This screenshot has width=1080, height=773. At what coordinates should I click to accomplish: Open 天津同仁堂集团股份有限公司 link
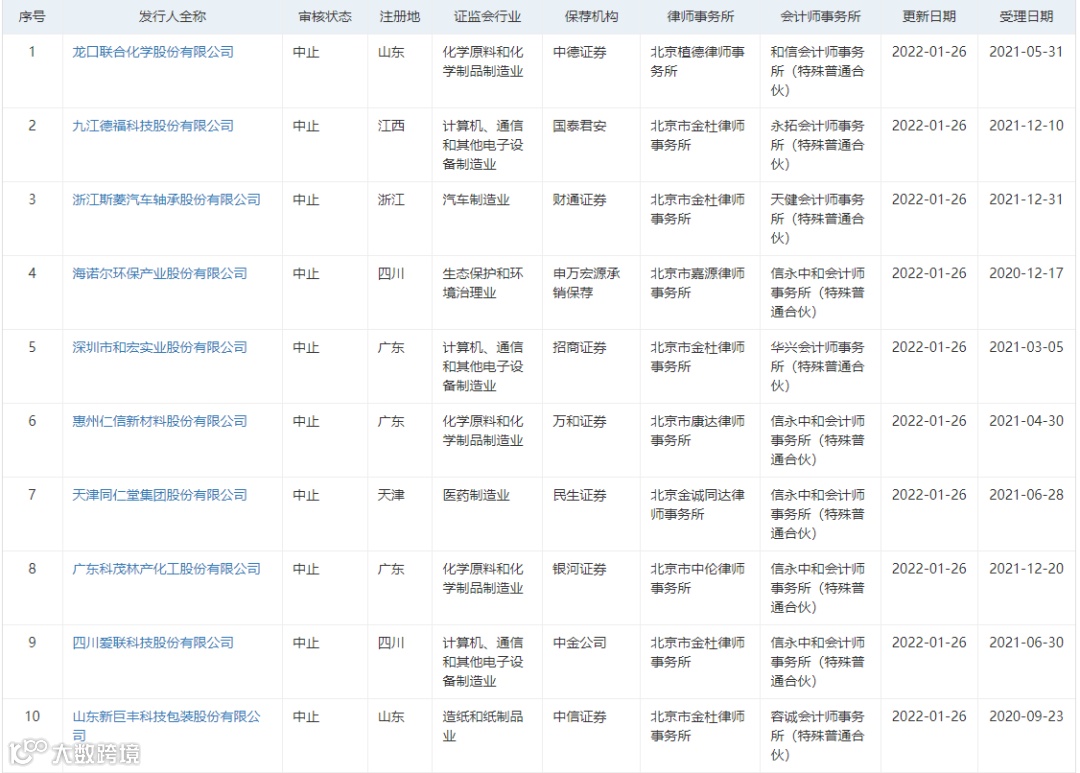(x=160, y=495)
